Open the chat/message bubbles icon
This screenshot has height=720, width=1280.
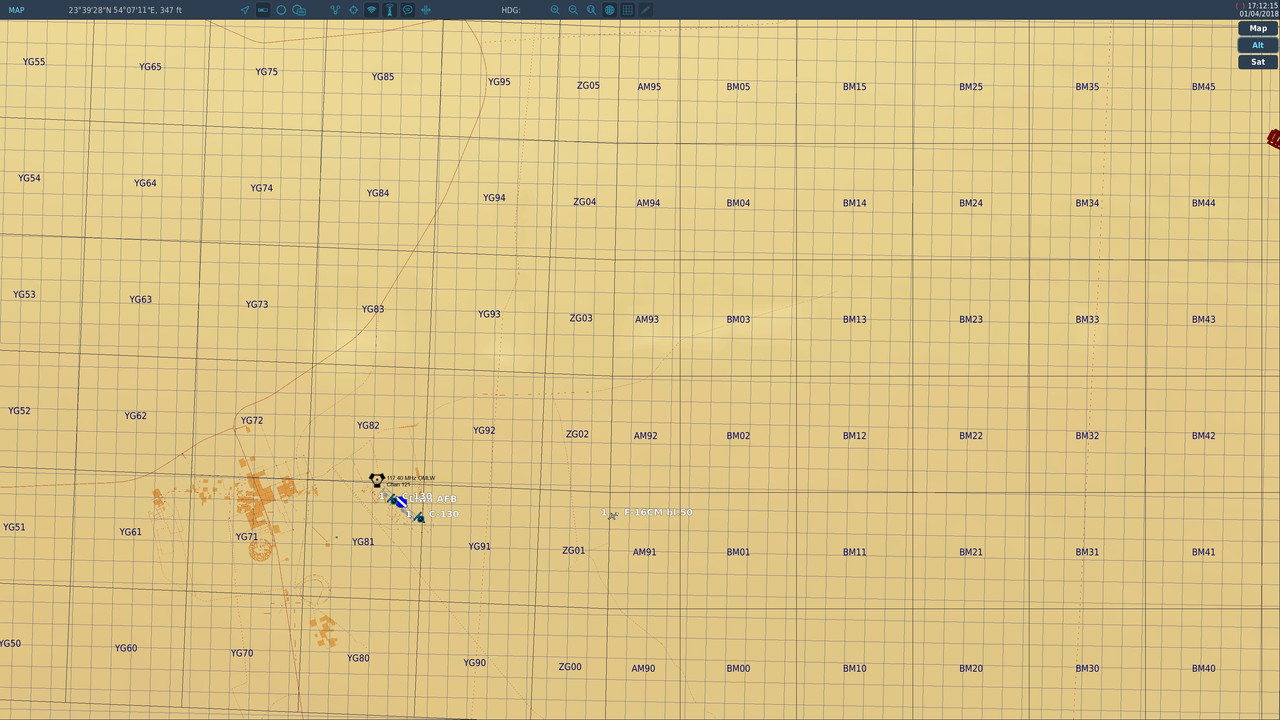[299, 10]
